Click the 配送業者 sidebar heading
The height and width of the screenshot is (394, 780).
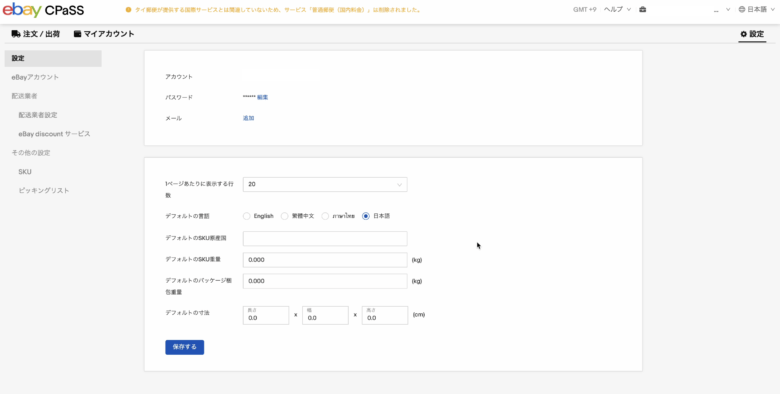pos(24,96)
